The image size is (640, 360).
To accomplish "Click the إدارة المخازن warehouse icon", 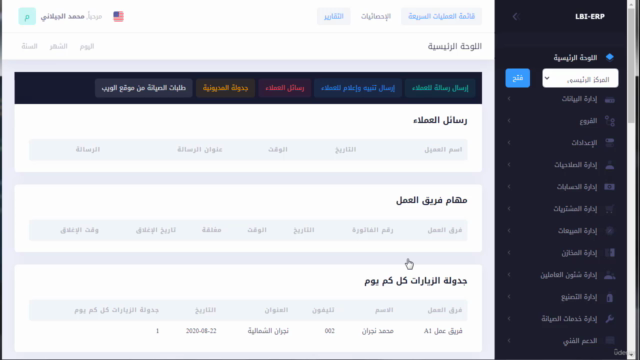I will 609,253.
